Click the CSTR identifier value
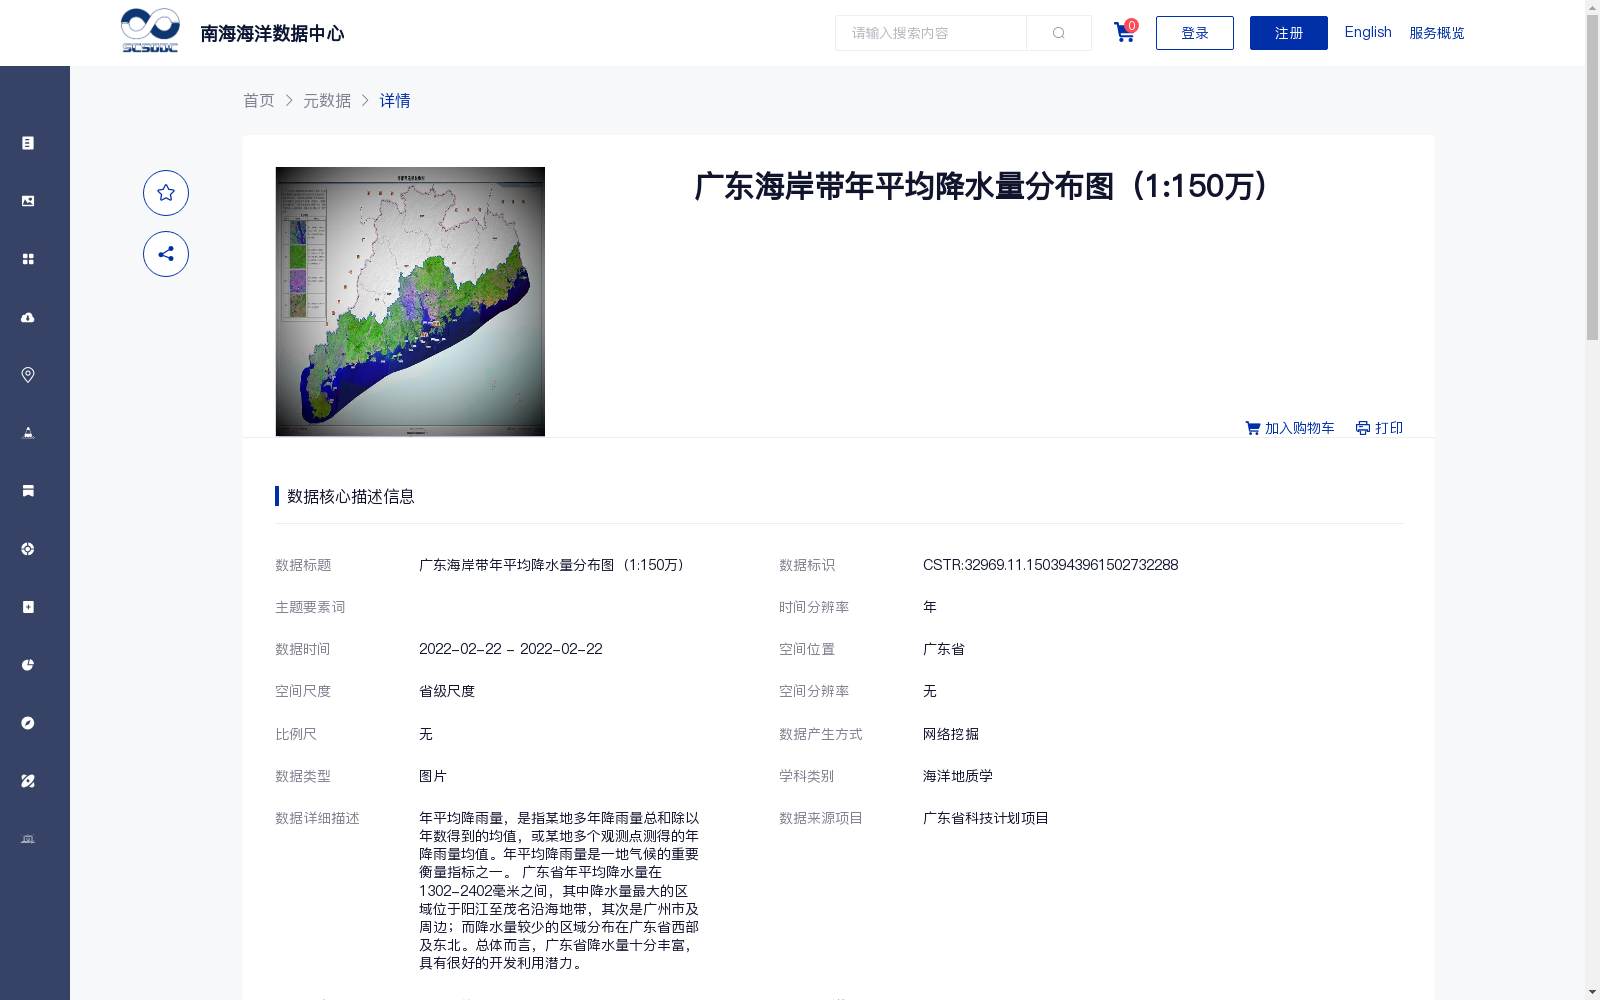The width and height of the screenshot is (1600, 1000). coord(1050,565)
